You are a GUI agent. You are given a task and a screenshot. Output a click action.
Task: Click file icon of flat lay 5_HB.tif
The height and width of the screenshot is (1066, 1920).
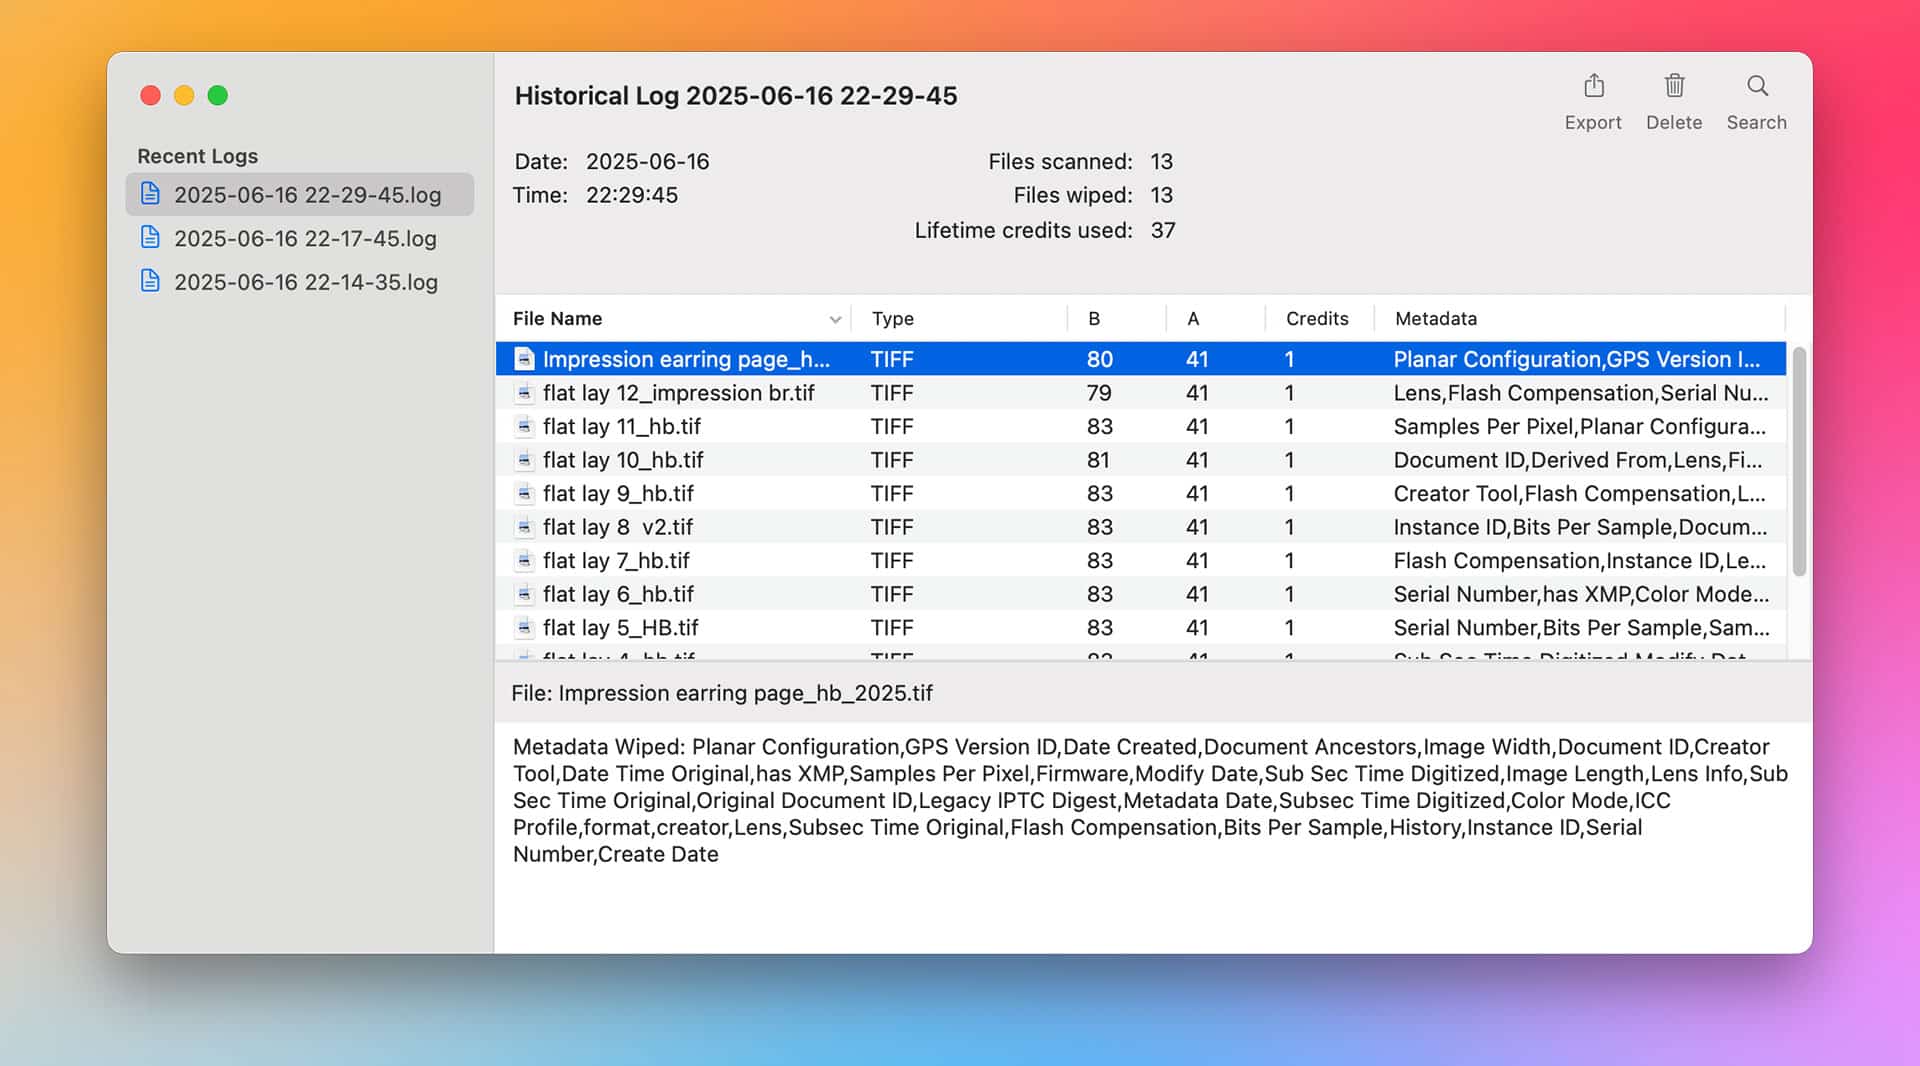coord(524,627)
